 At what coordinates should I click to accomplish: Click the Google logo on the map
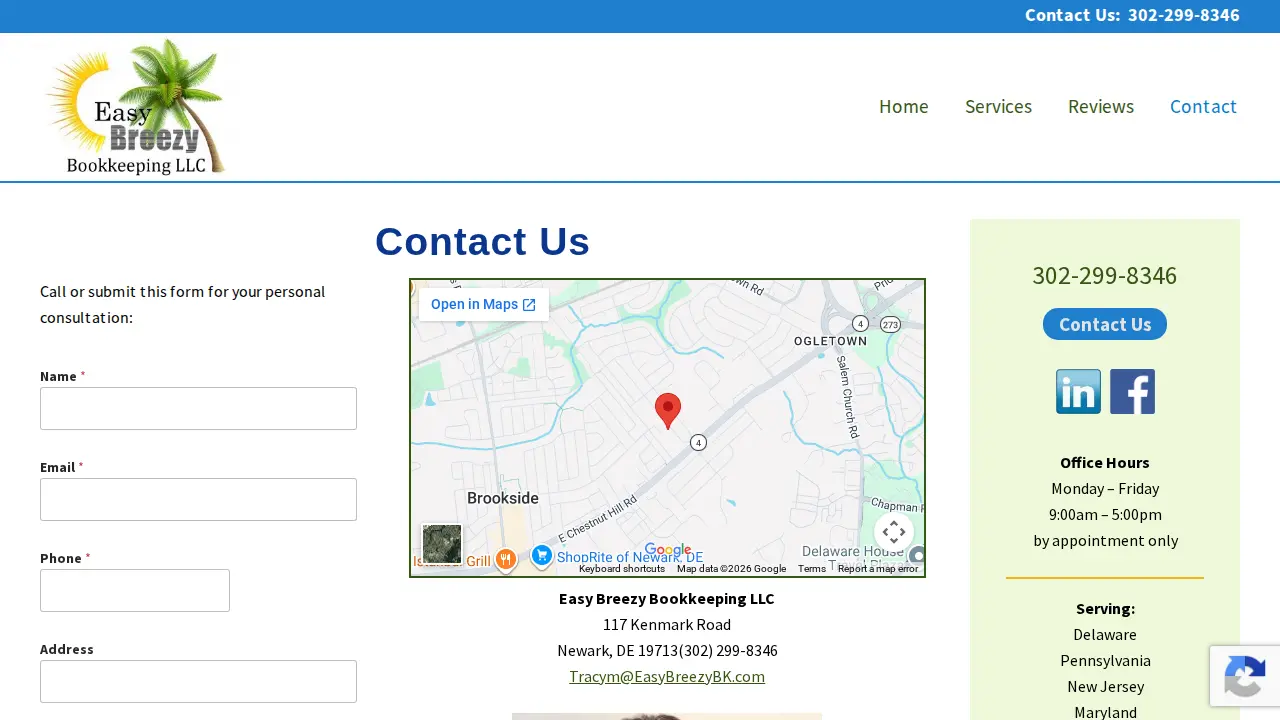pyautogui.click(x=668, y=550)
